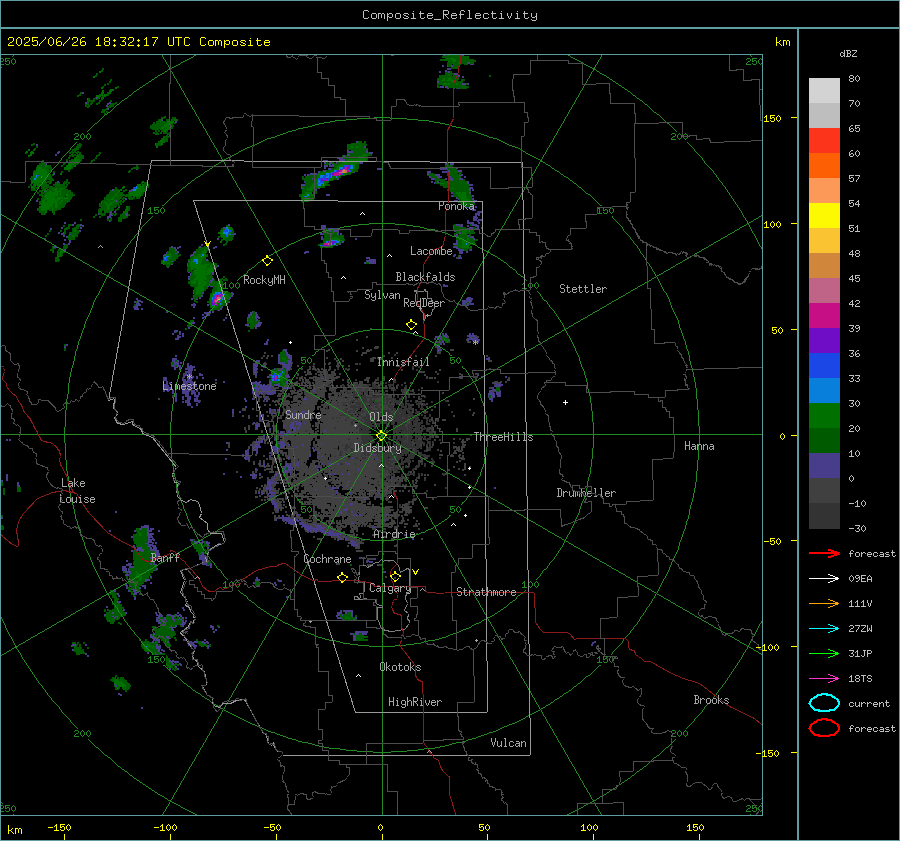Screen dimensions: 900x841
Task: Click the Brooks city label
Action: (x=711, y=700)
